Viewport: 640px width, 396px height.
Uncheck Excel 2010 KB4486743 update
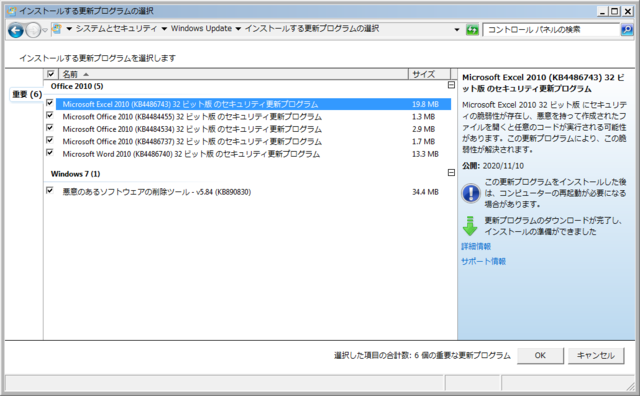50,103
